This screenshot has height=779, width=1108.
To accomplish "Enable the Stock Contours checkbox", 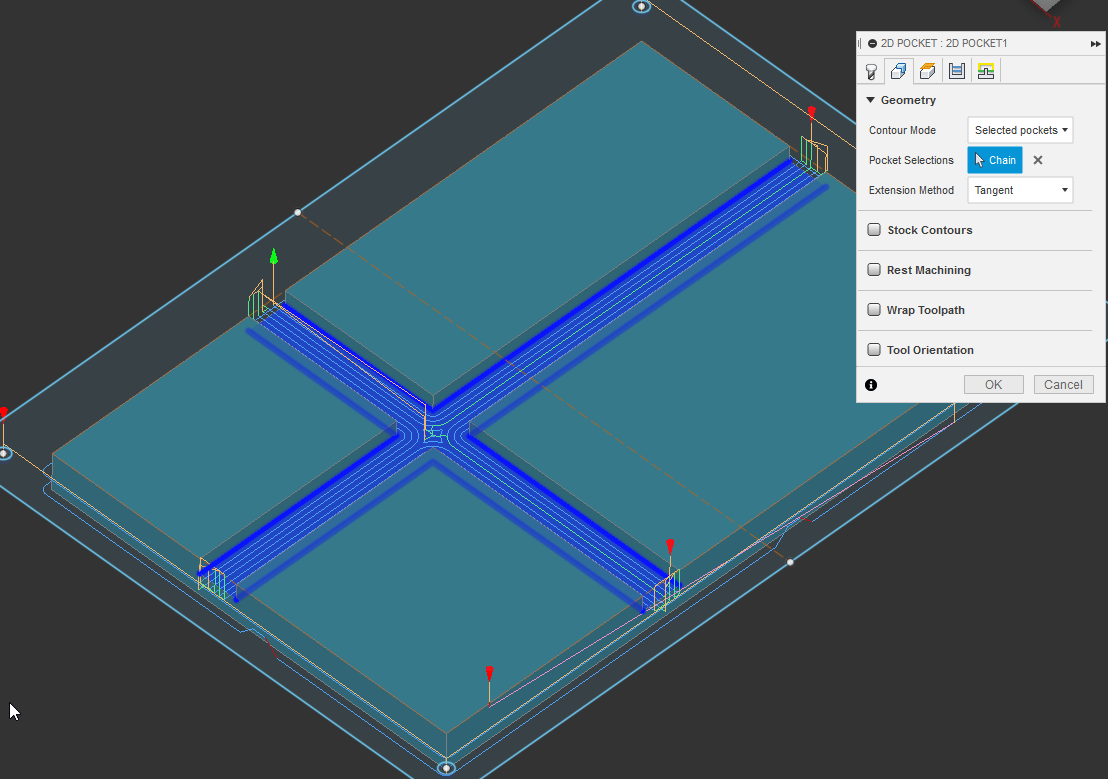I will tap(874, 229).
